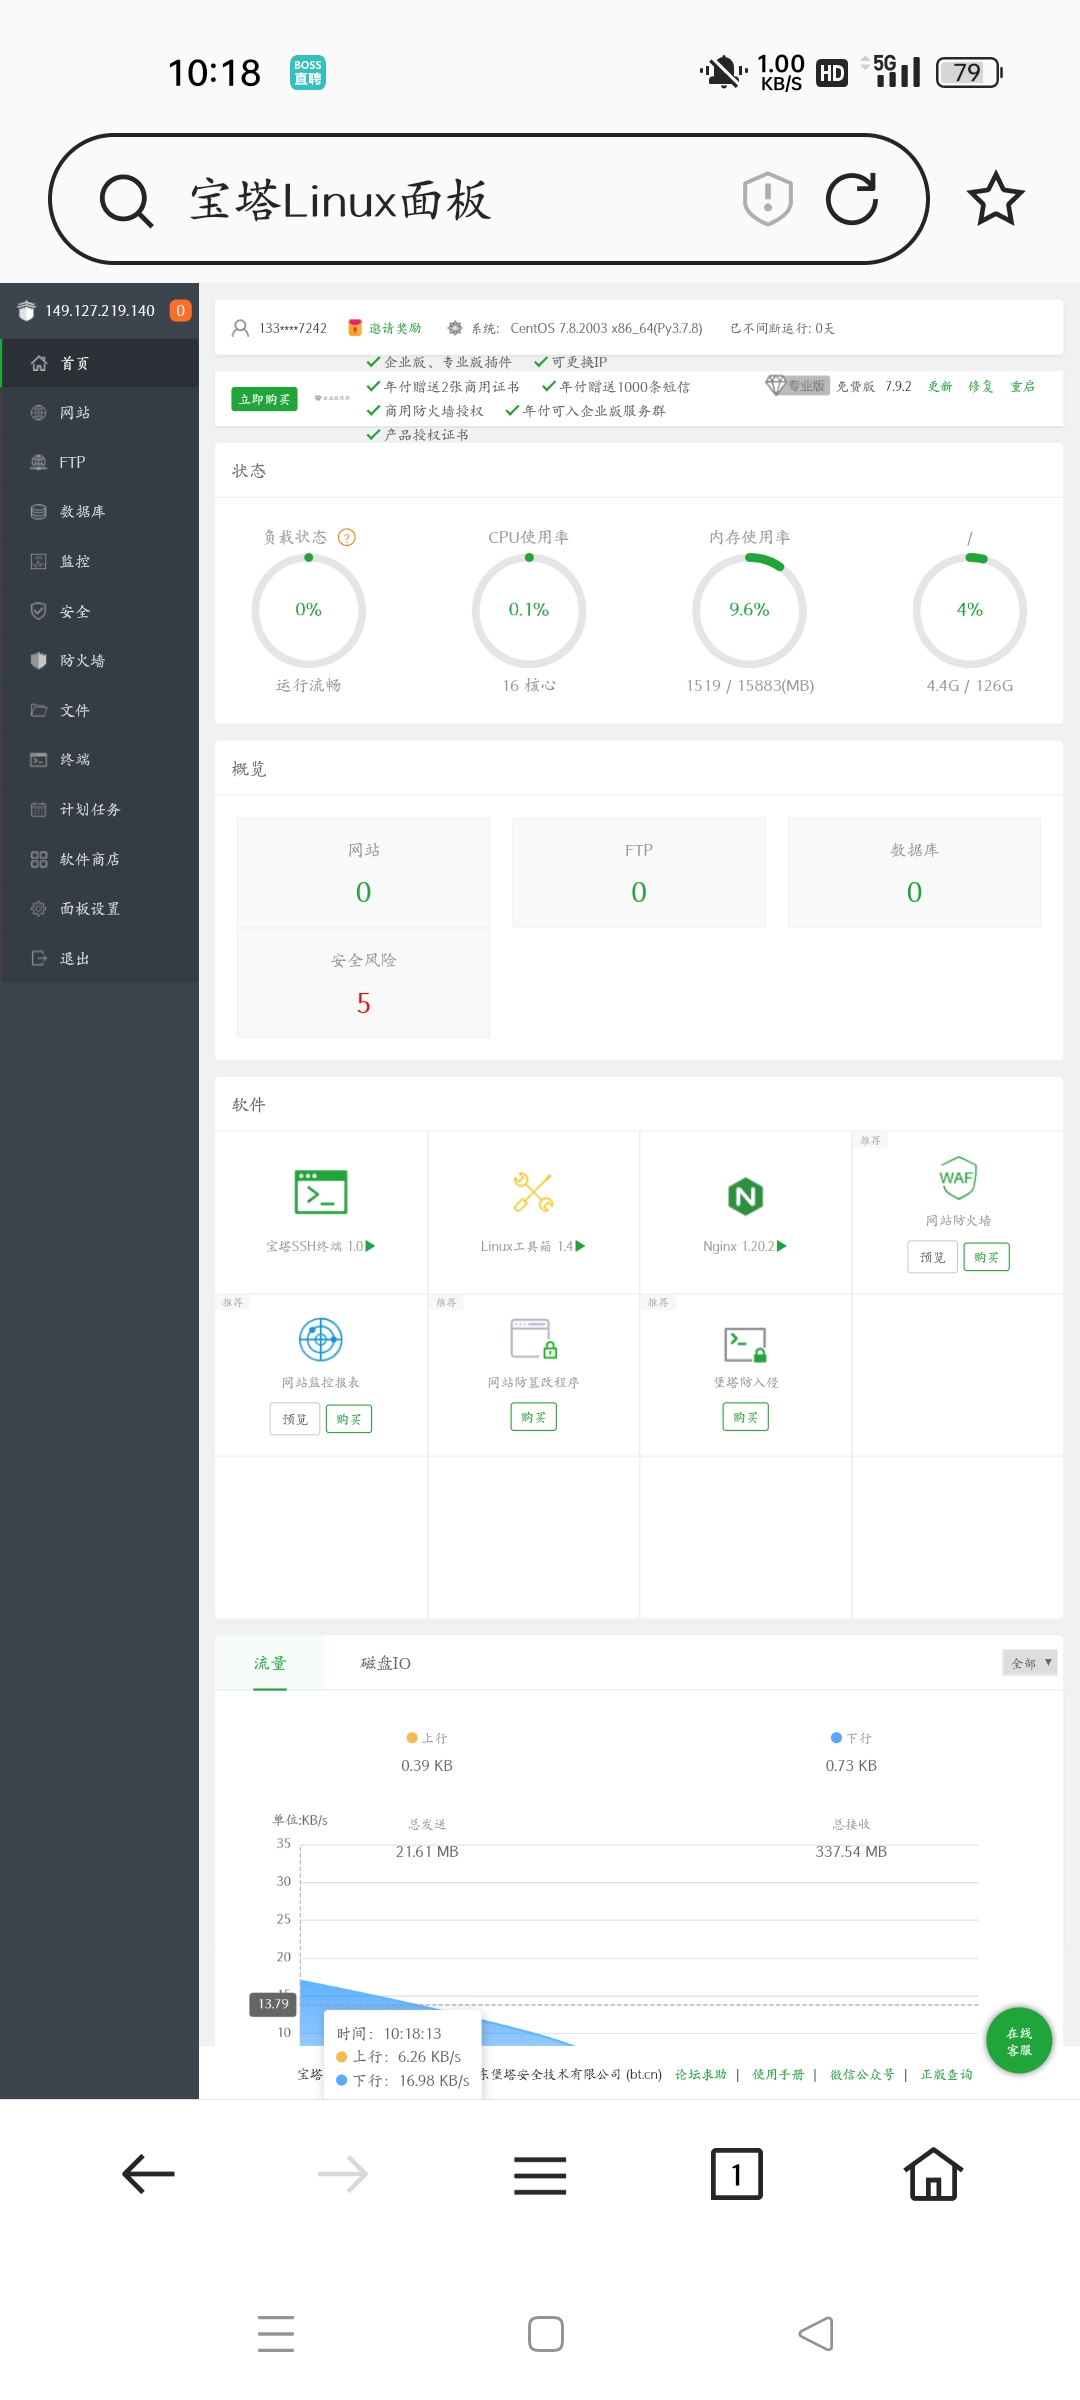1080x2400 pixels.
Task: Click 预览 under 网站监控报表
Action: click(x=295, y=1419)
